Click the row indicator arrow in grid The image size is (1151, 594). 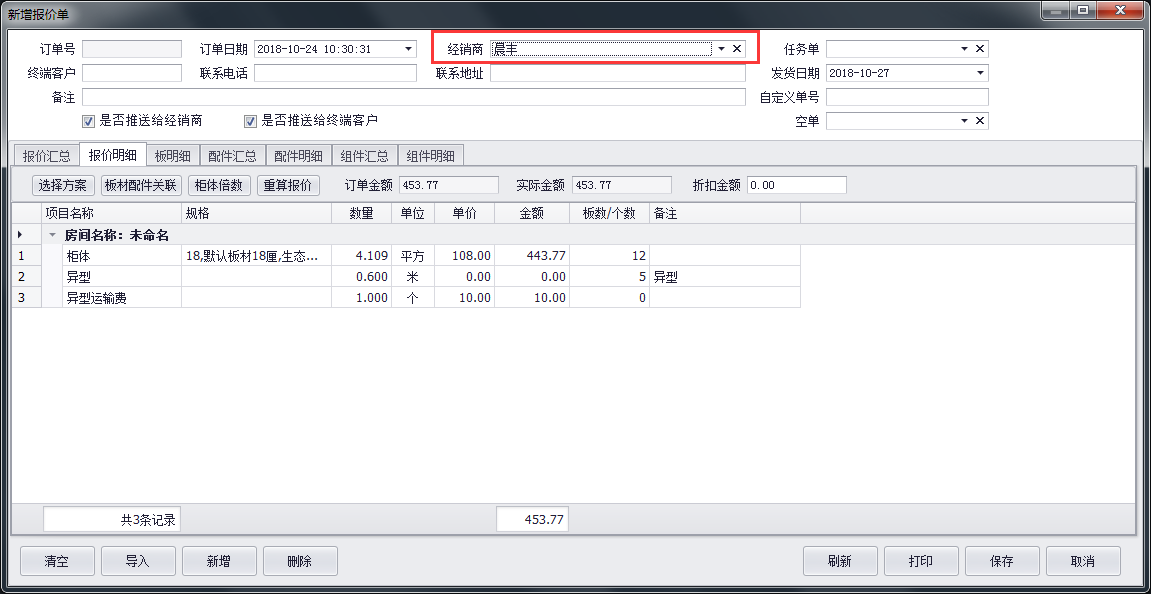[x=19, y=235]
